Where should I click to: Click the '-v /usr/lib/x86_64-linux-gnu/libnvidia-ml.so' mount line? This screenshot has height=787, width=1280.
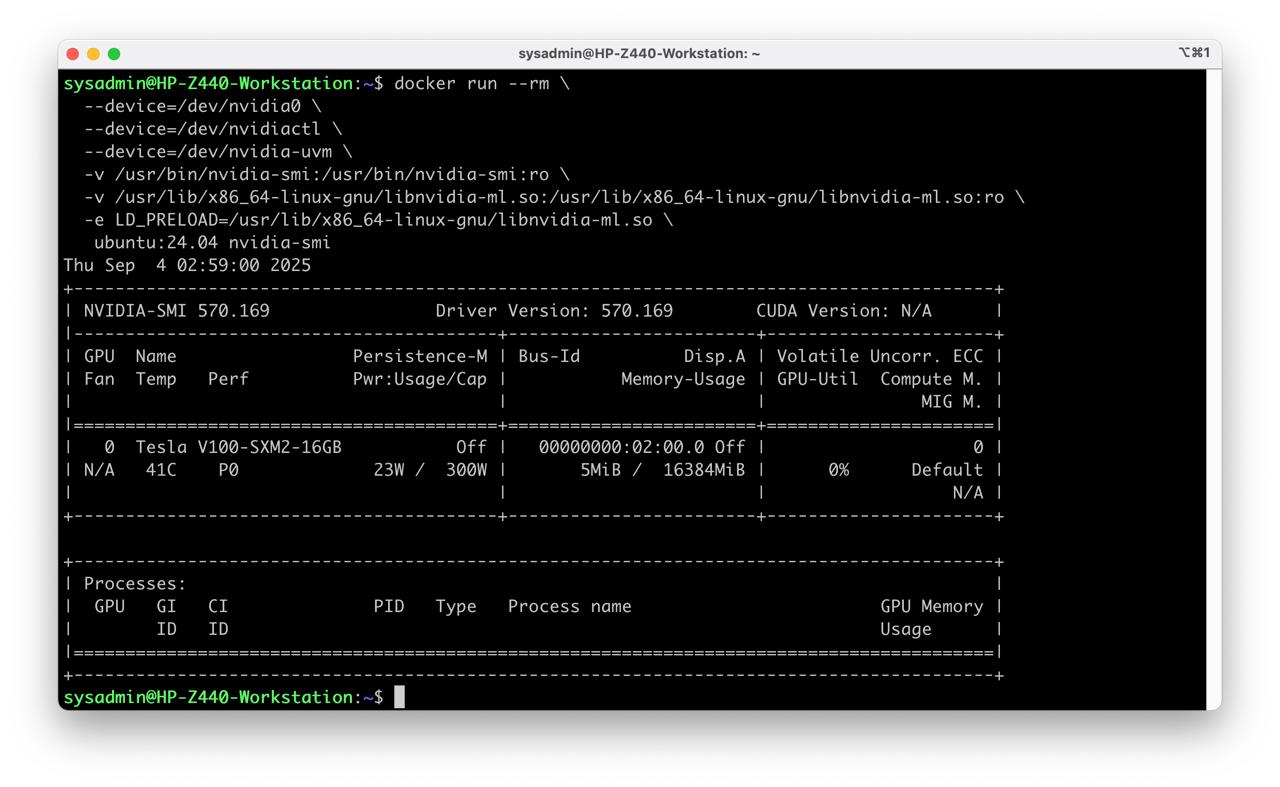pyautogui.click(x=554, y=198)
